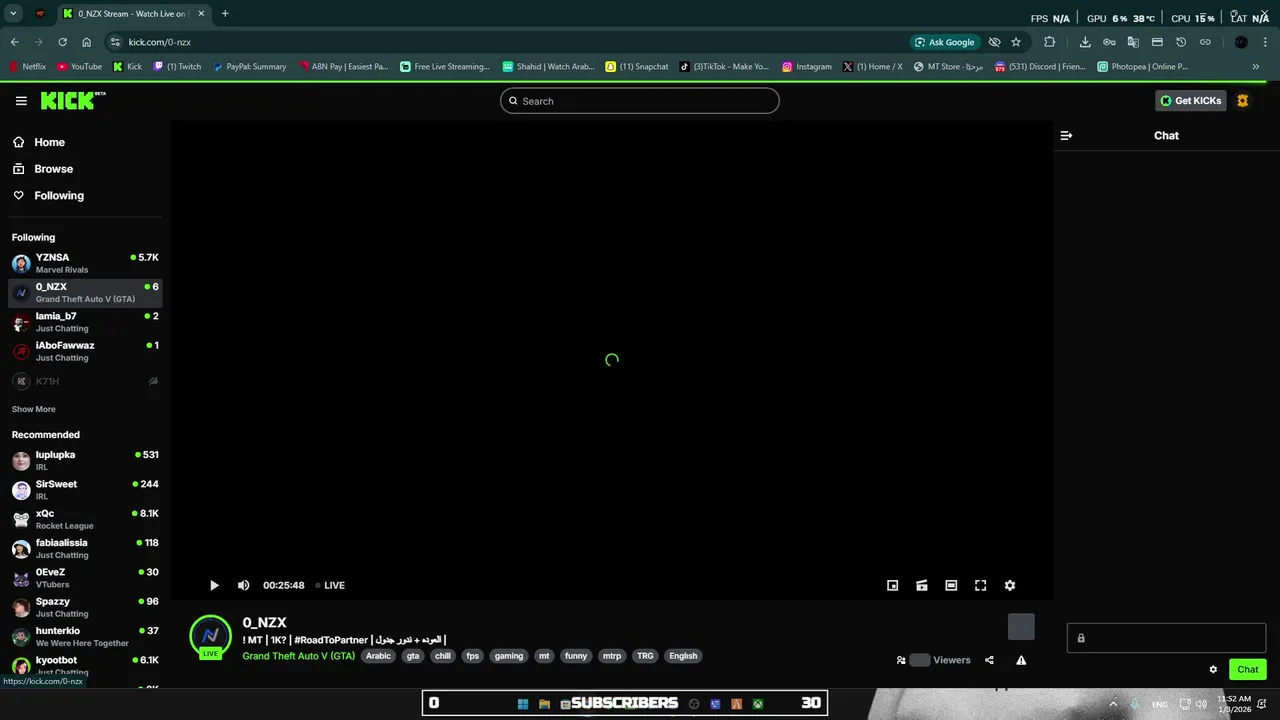The image size is (1280, 720).
Task: Click Ask Google in the address bar
Action: (x=944, y=42)
